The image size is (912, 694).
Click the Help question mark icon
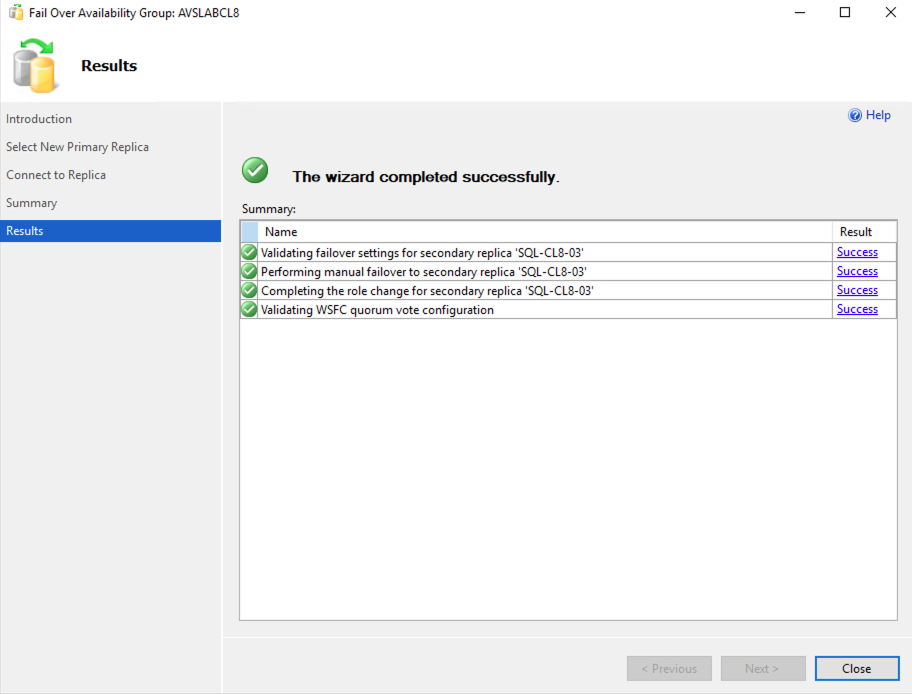pyautogui.click(x=854, y=115)
